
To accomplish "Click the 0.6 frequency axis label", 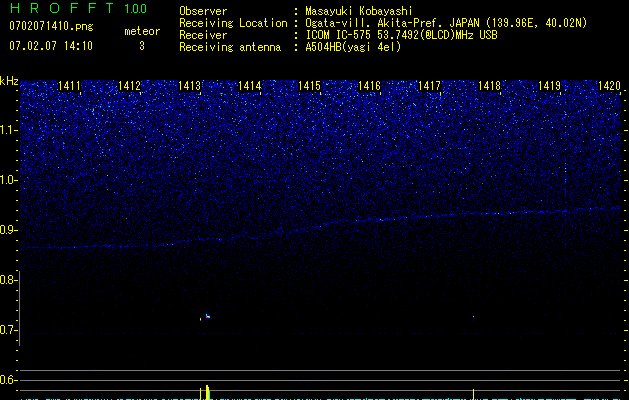I will pyautogui.click(x=9, y=380).
